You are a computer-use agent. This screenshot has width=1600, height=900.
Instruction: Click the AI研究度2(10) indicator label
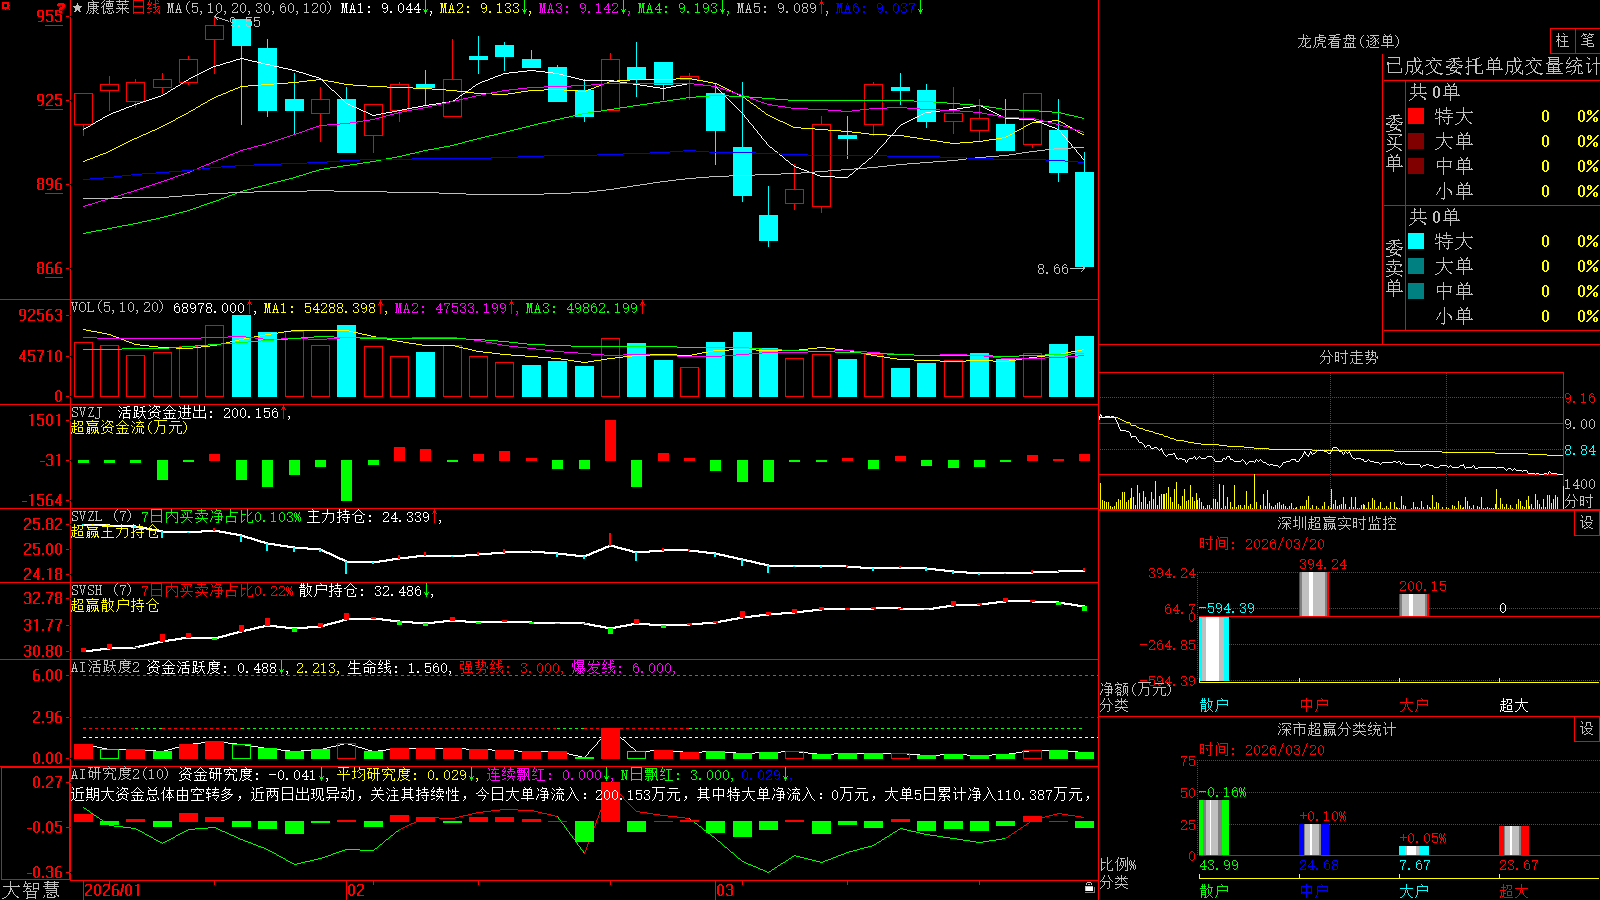[121, 774]
